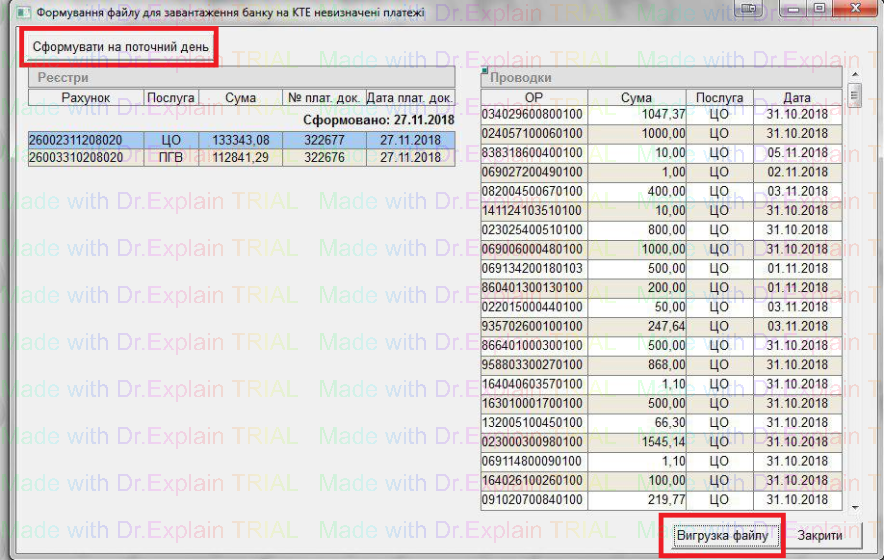The image size is (884, 560).
Task: Click the Дата column header in Проводки
Action: click(x=797, y=98)
